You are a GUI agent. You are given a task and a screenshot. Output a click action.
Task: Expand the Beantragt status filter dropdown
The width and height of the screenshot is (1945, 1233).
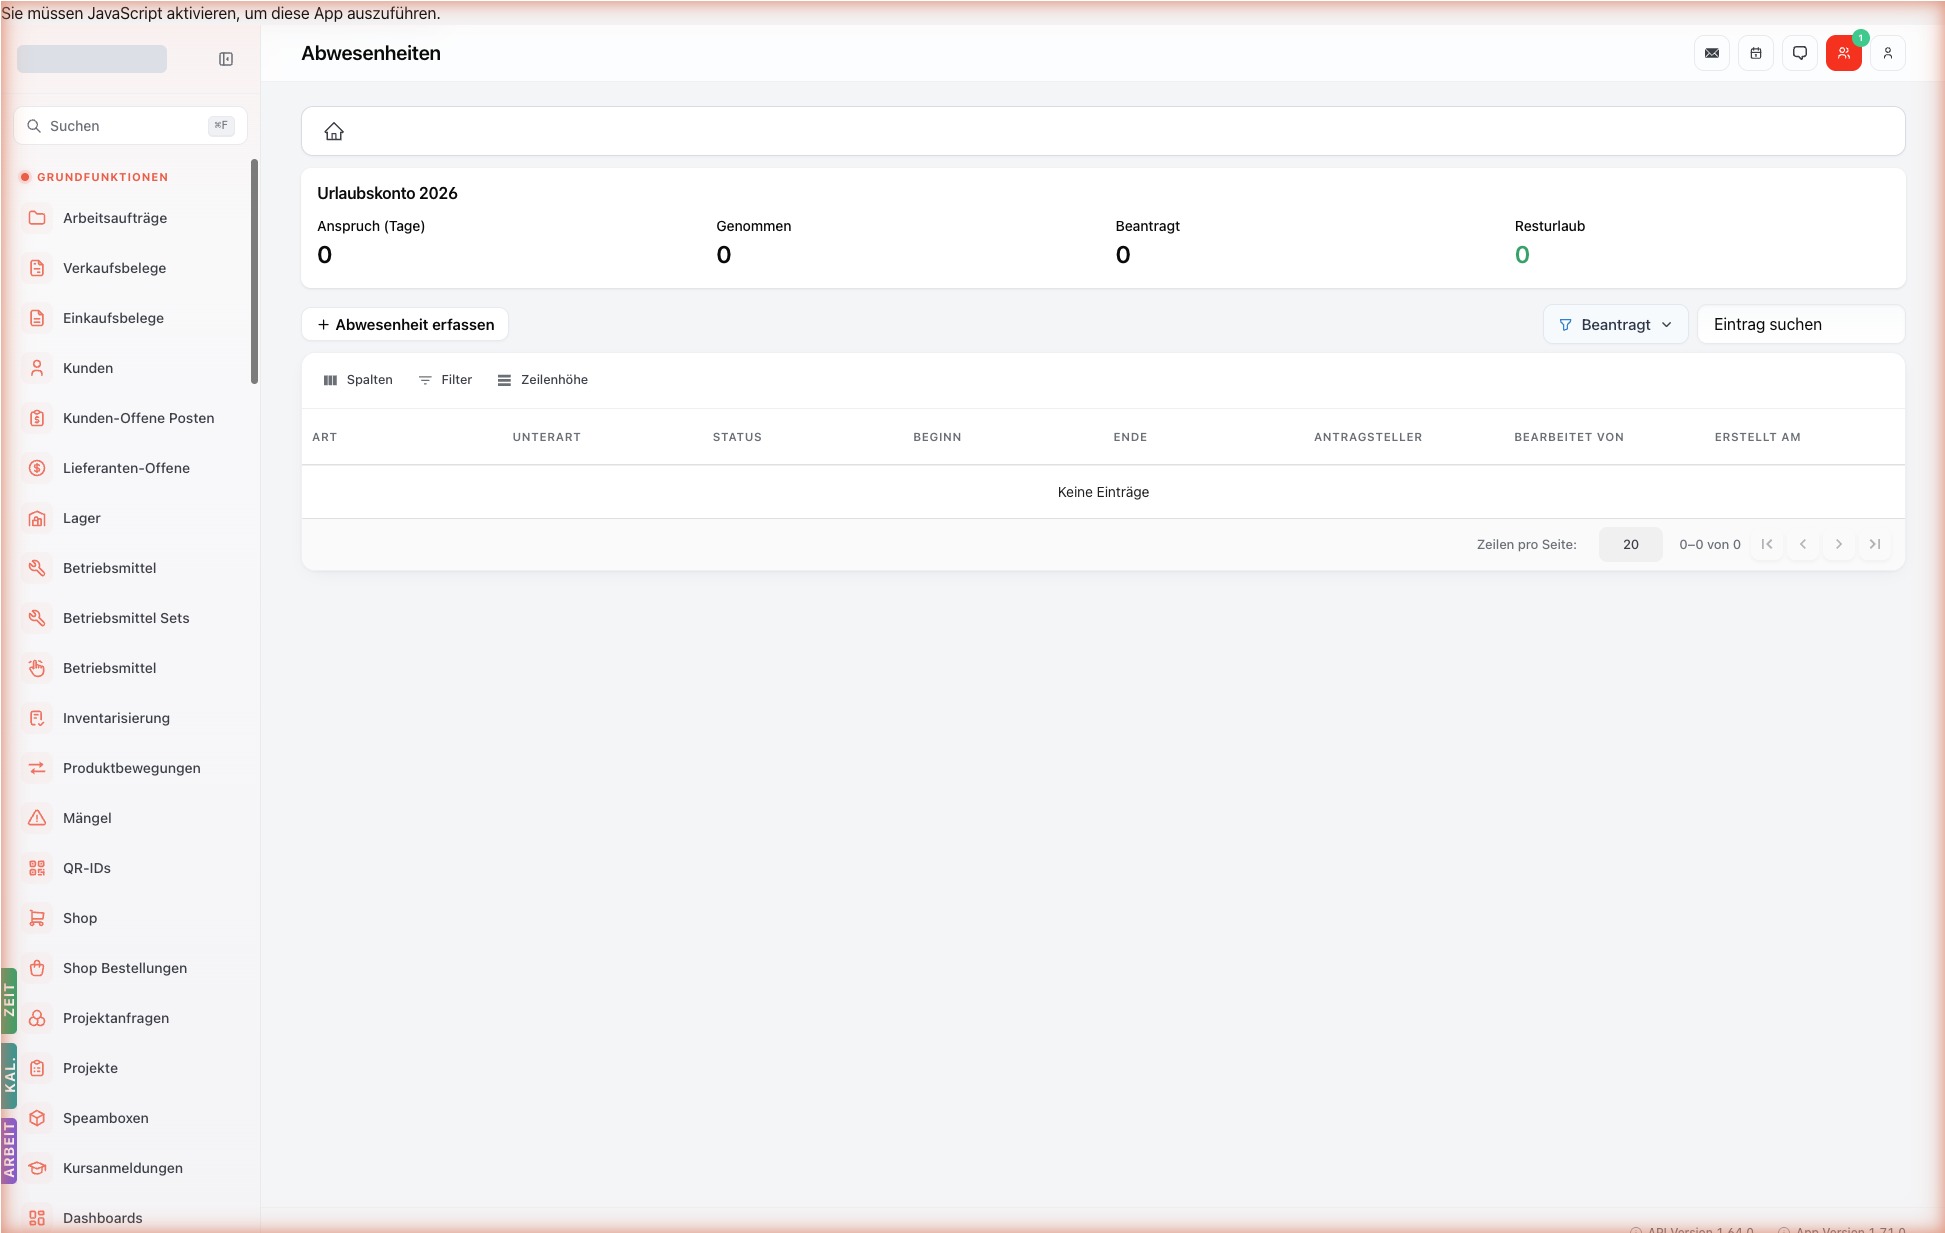tap(1615, 324)
